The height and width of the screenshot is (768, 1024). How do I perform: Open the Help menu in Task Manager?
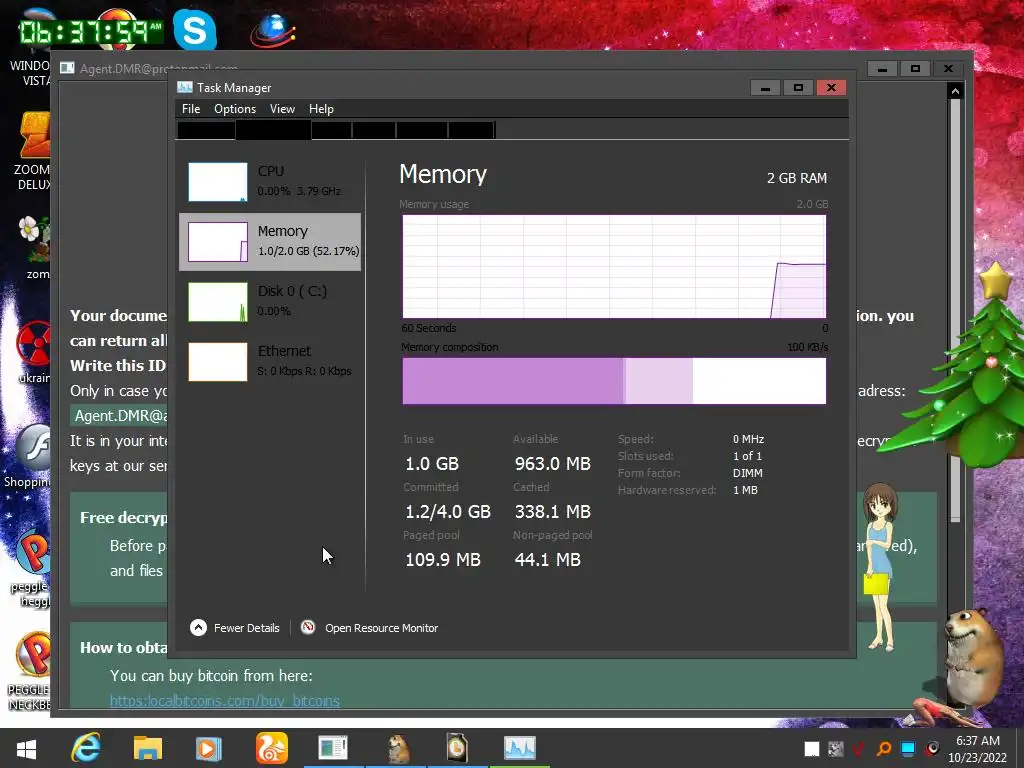click(321, 109)
